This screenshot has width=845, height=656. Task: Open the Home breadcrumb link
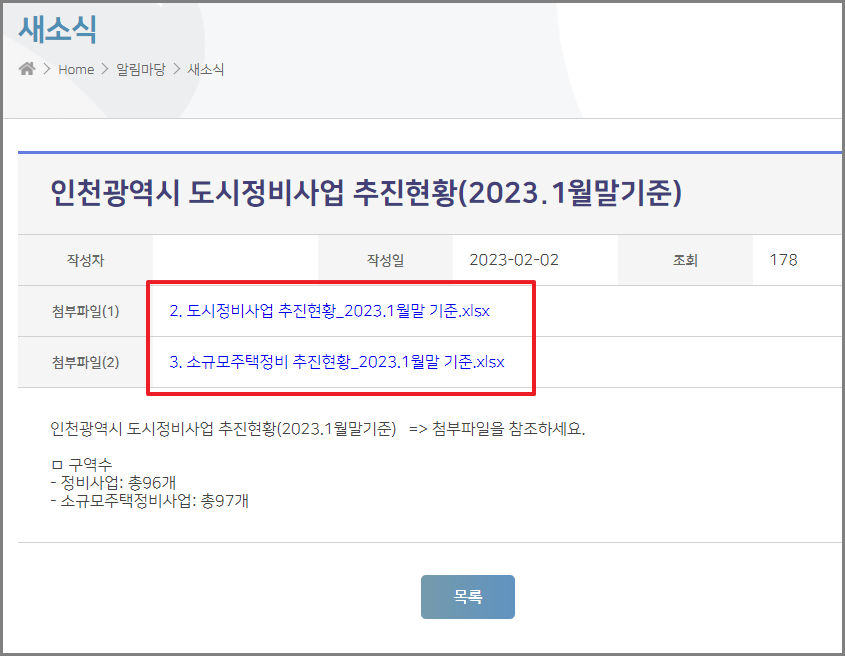click(76, 70)
